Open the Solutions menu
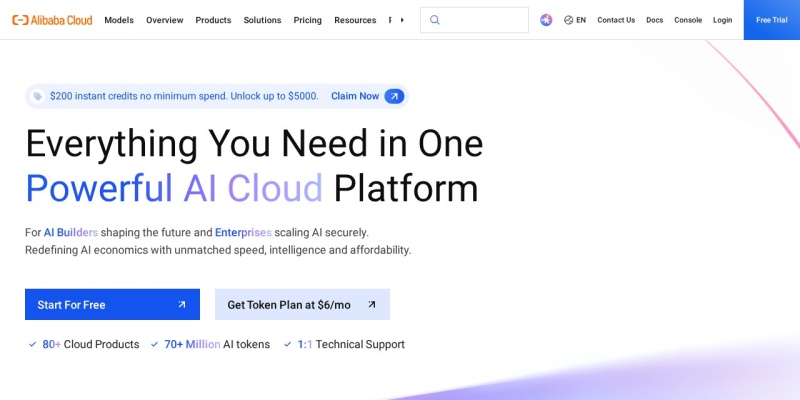Viewport: 800px width, 400px height. 262,20
